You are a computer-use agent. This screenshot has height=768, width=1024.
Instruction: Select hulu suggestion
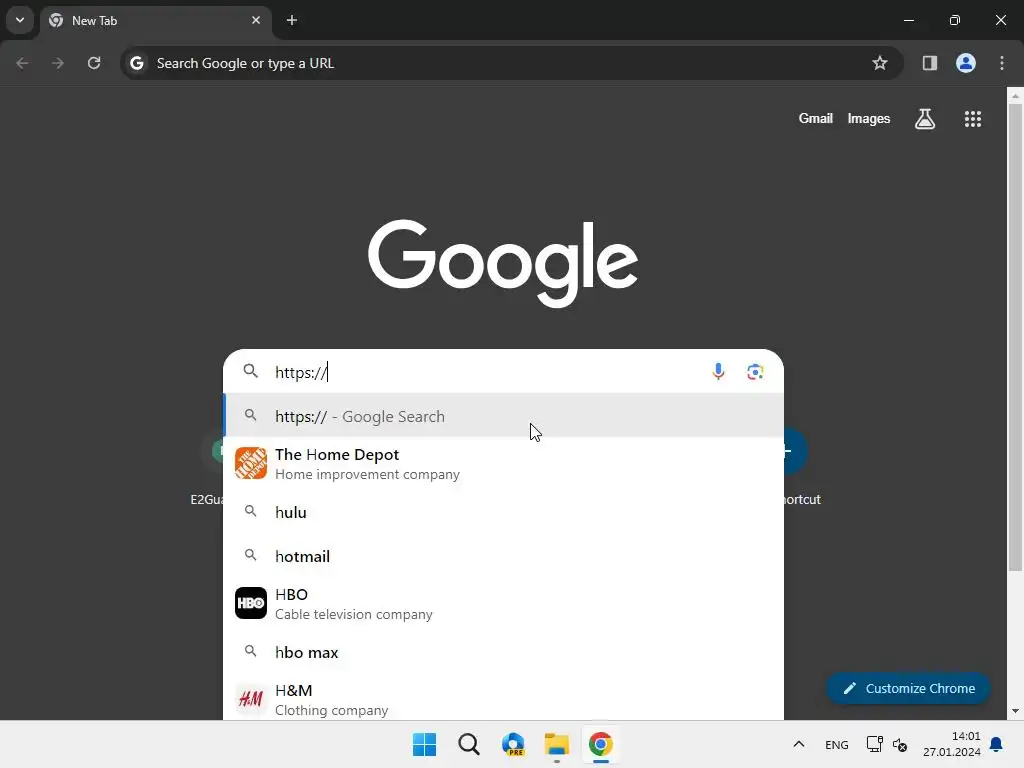tap(503, 512)
